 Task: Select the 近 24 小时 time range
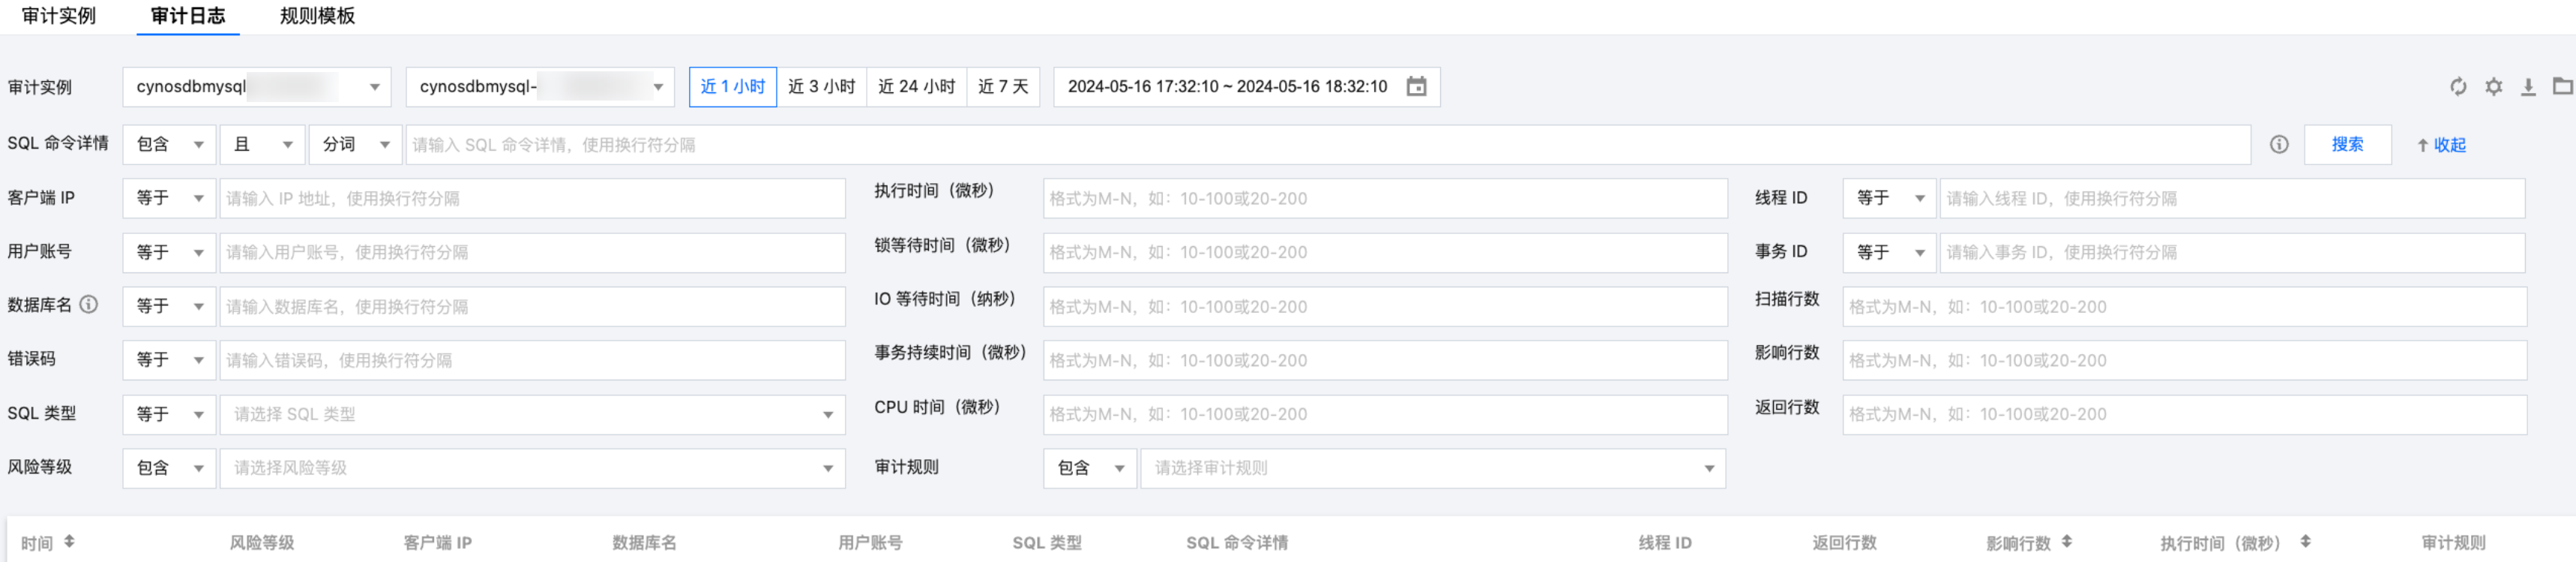[x=916, y=87]
